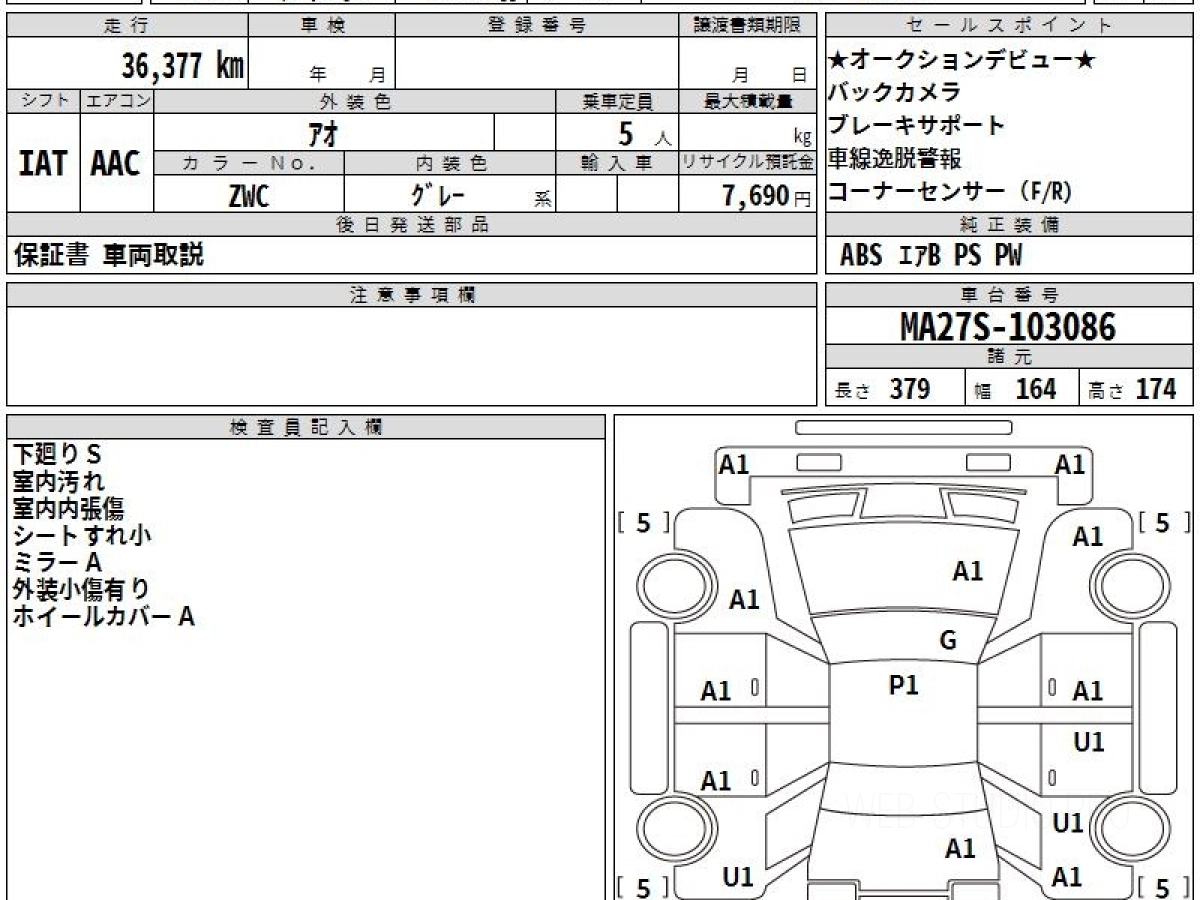Select the 走行 header cell
This screenshot has width=1200, height=900.
[x=127, y=26]
